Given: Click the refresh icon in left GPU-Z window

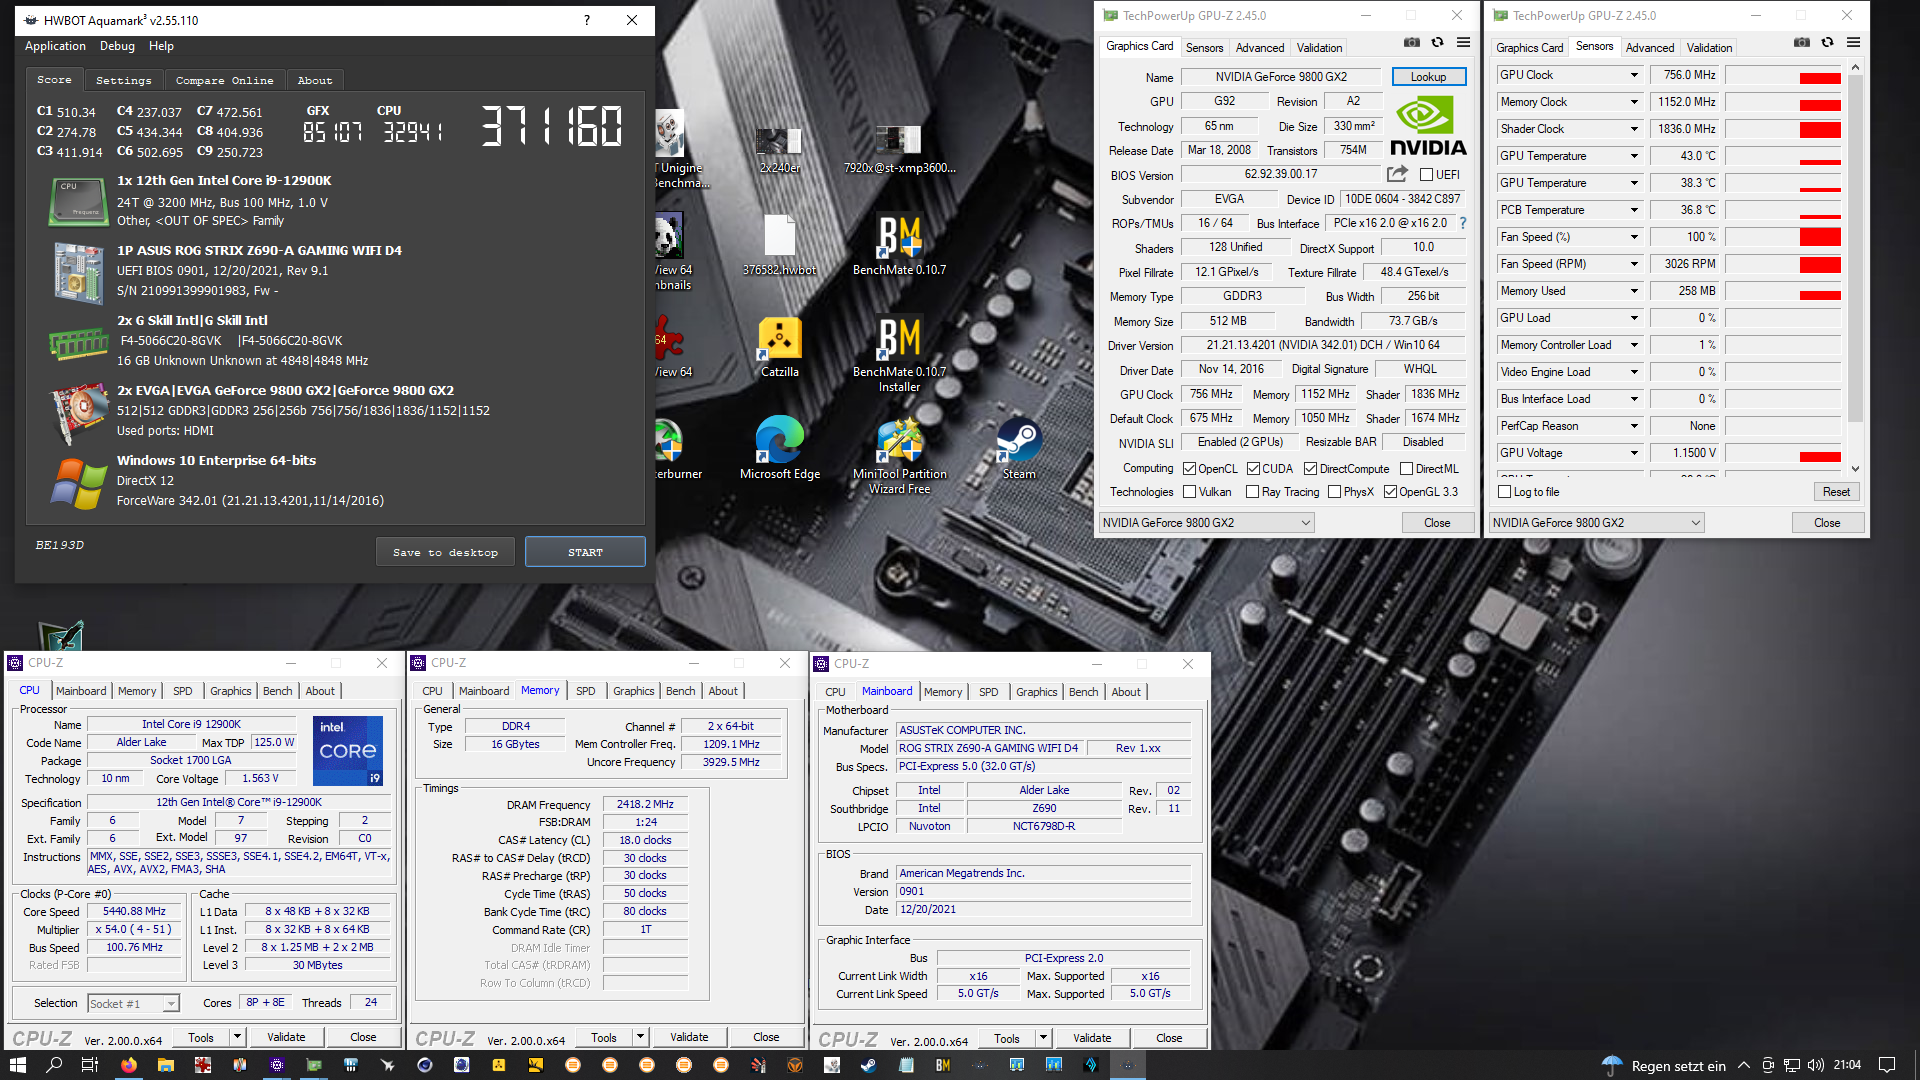Looking at the screenshot, I should pyautogui.click(x=1437, y=43).
